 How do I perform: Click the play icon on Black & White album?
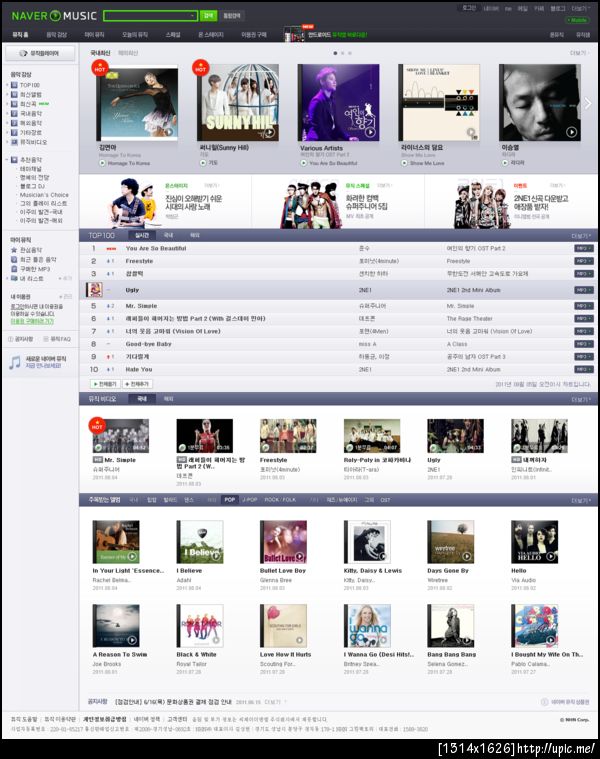(x=216, y=640)
